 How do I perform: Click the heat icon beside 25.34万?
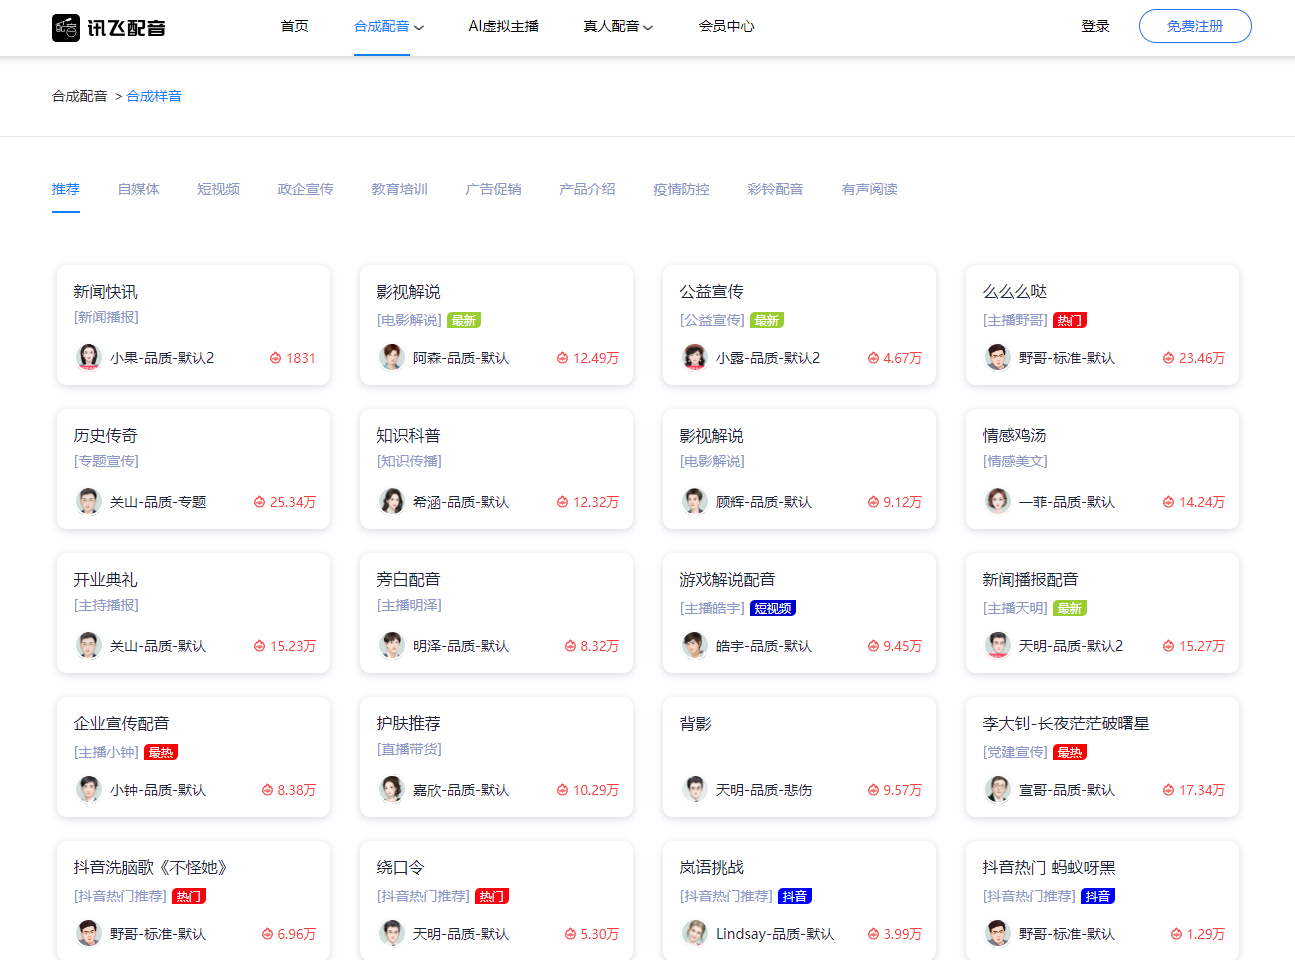(260, 502)
